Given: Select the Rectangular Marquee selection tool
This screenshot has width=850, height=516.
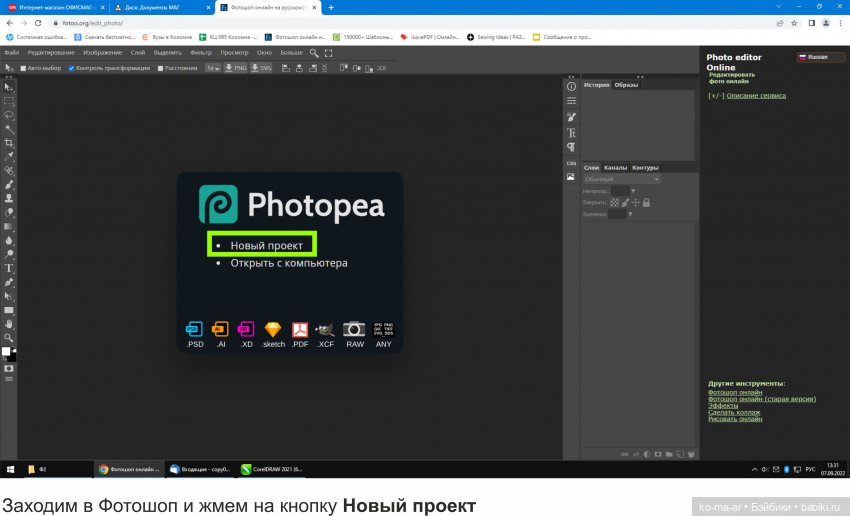Looking at the screenshot, I should point(9,101).
